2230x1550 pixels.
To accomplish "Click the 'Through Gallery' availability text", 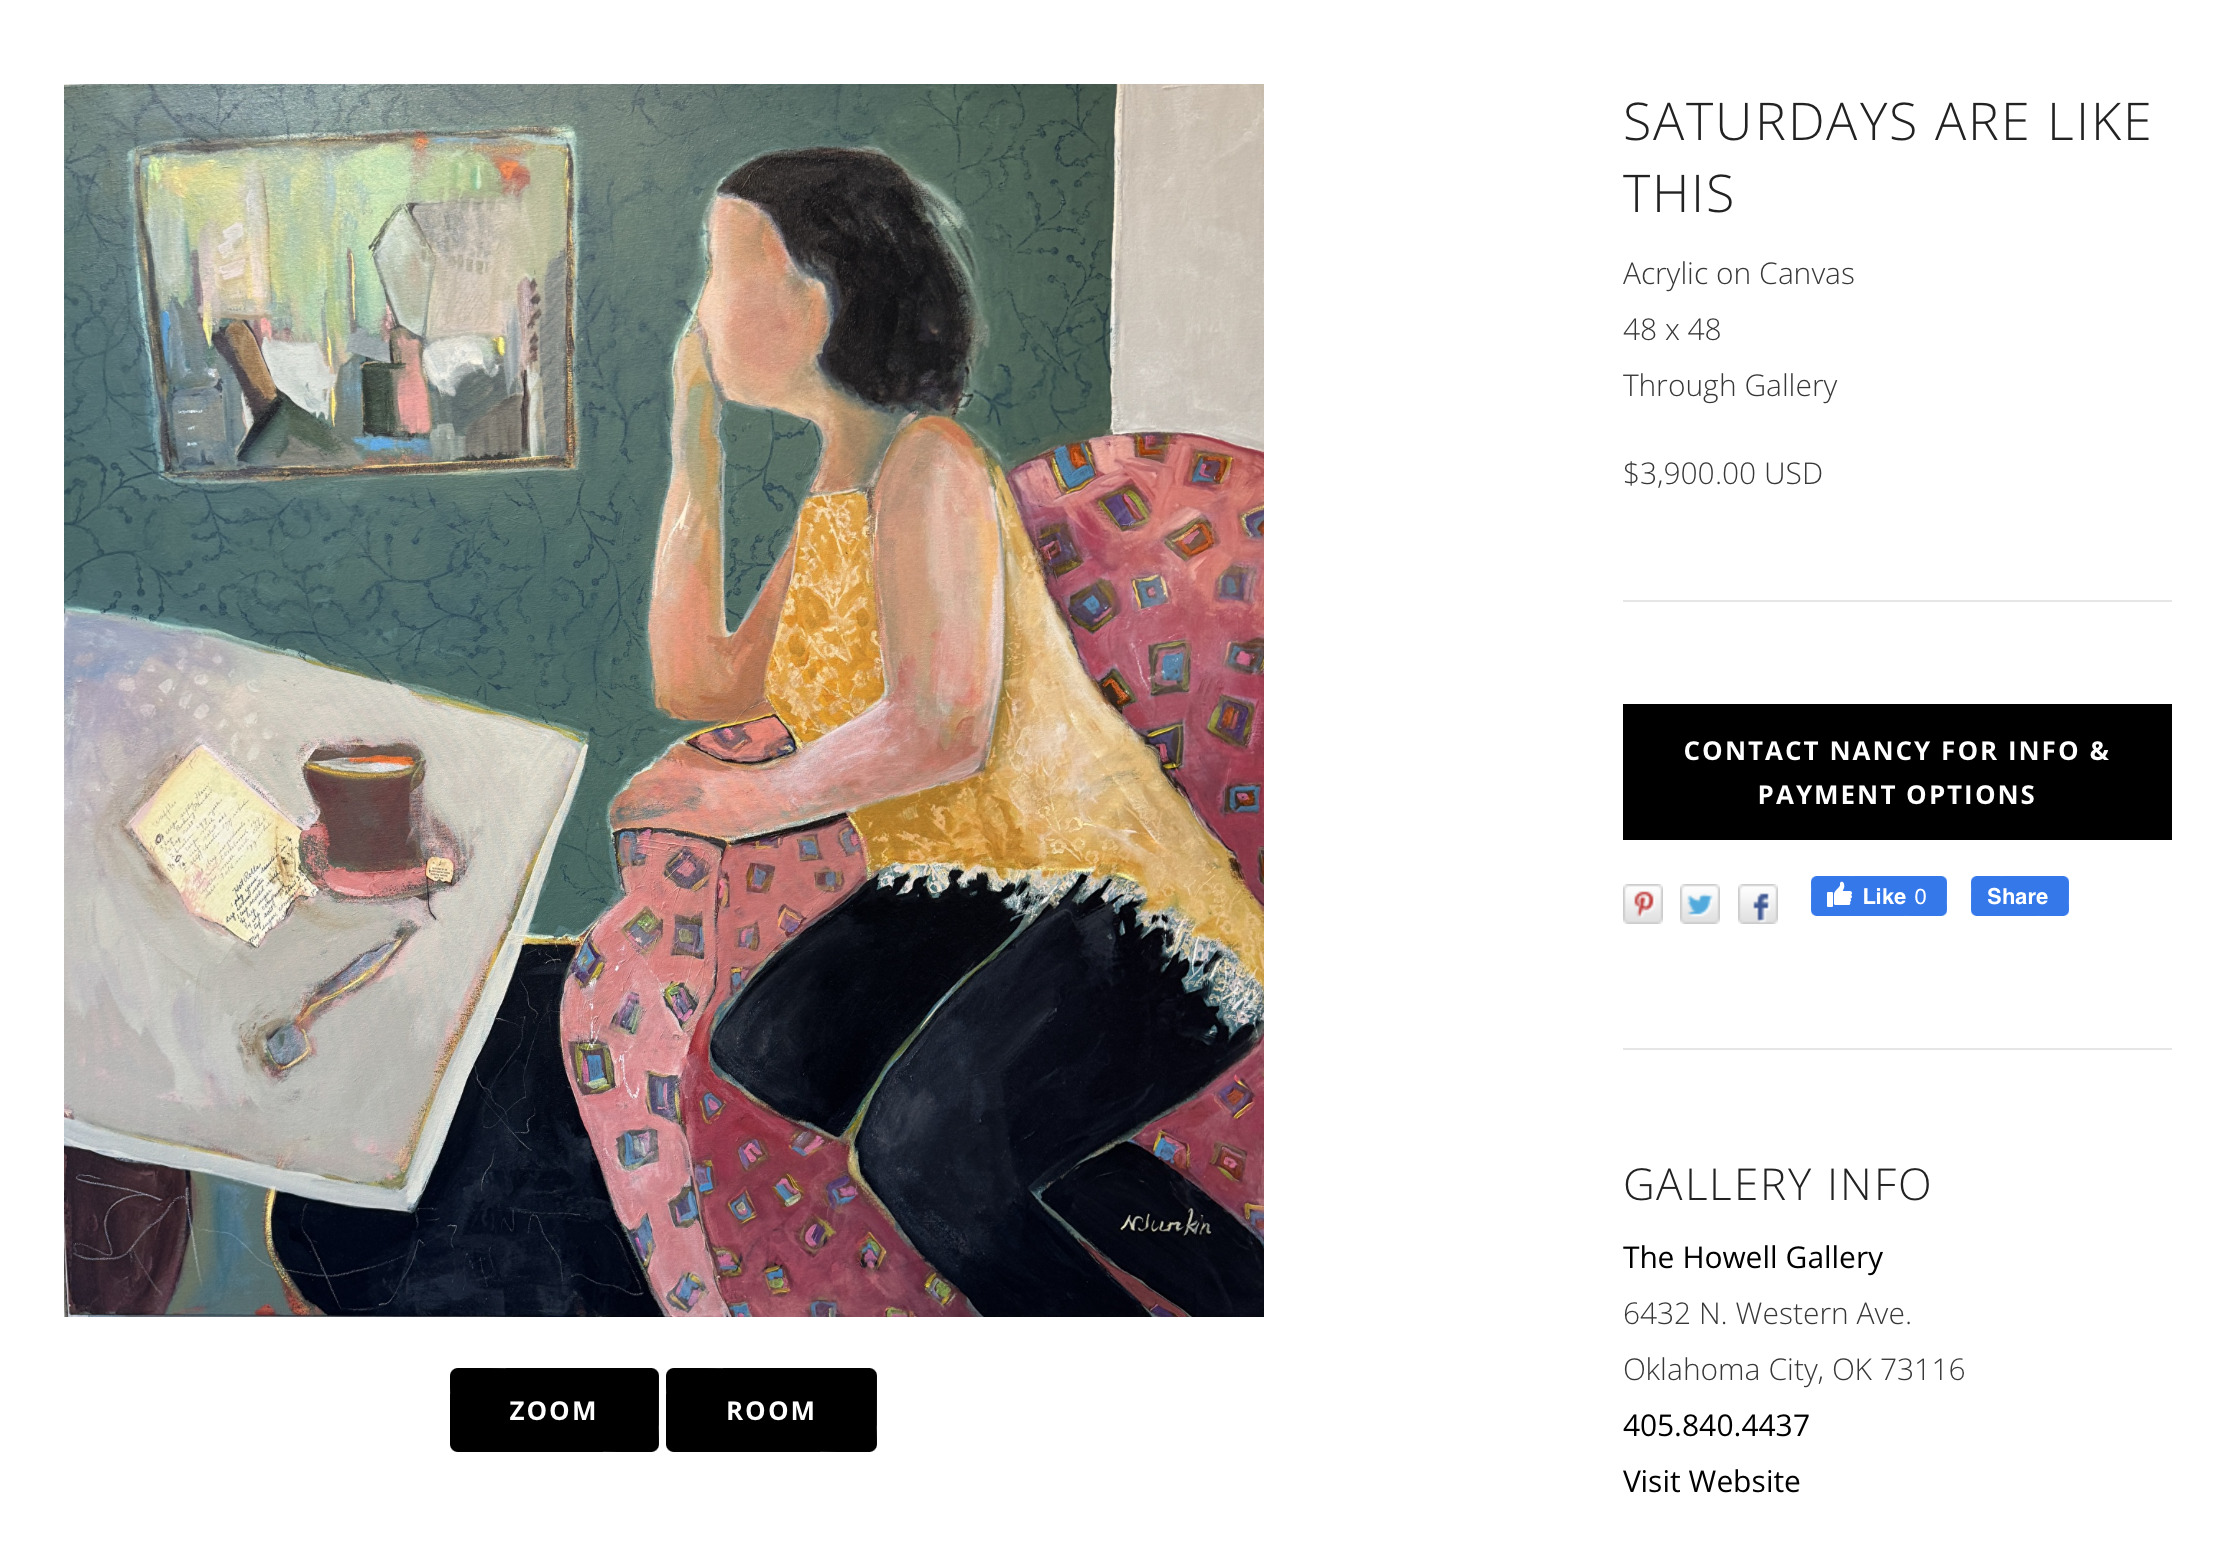I will point(1729,385).
